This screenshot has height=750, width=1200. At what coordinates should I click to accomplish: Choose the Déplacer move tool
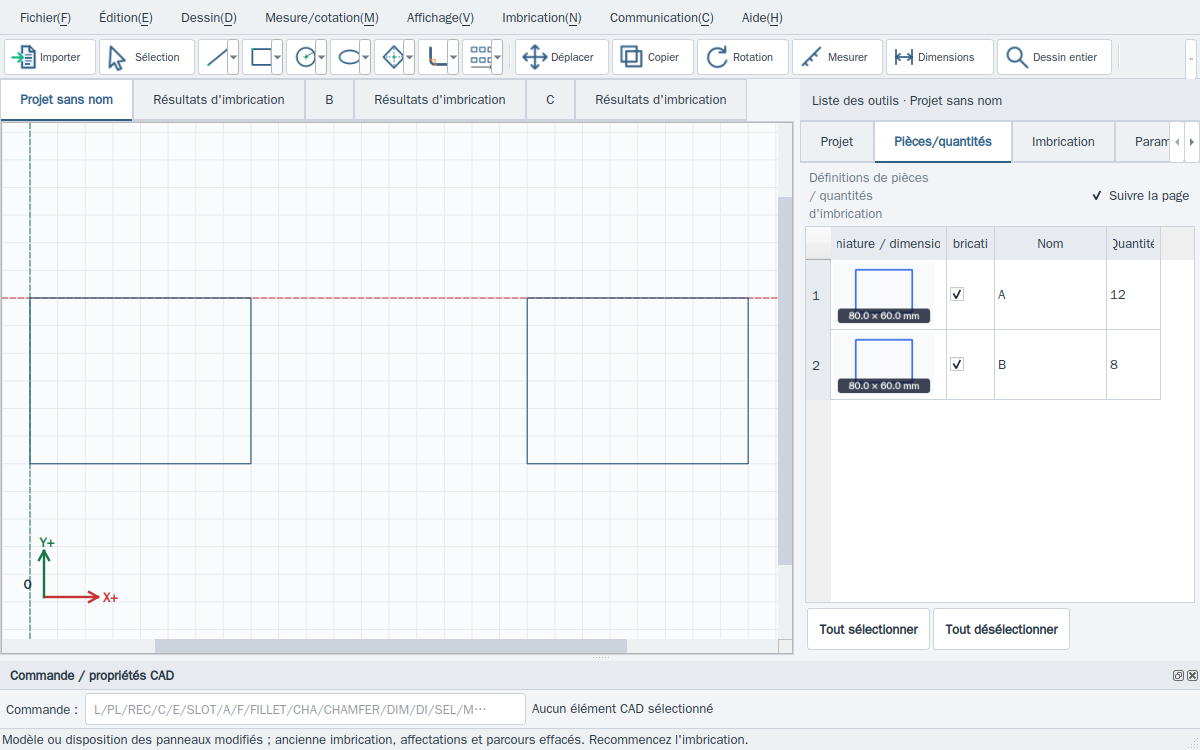[x=562, y=57]
